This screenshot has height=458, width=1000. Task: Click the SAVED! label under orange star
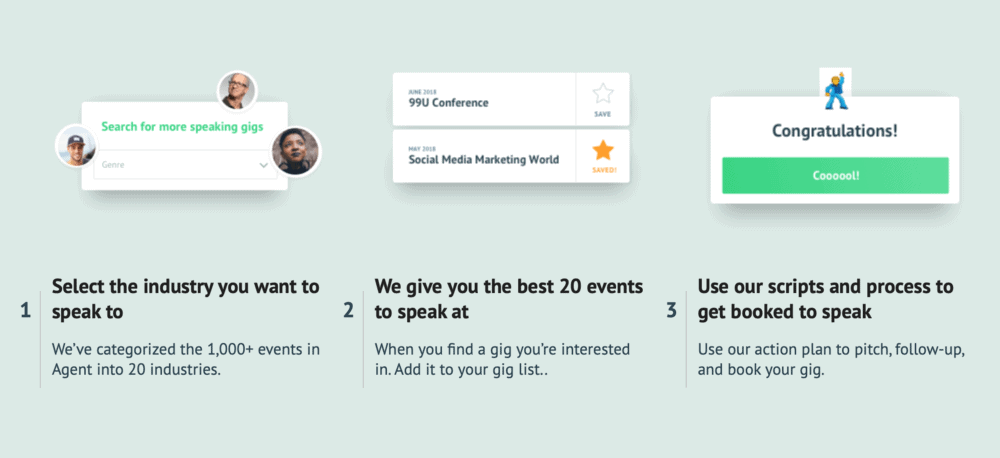(x=603, y=170)
